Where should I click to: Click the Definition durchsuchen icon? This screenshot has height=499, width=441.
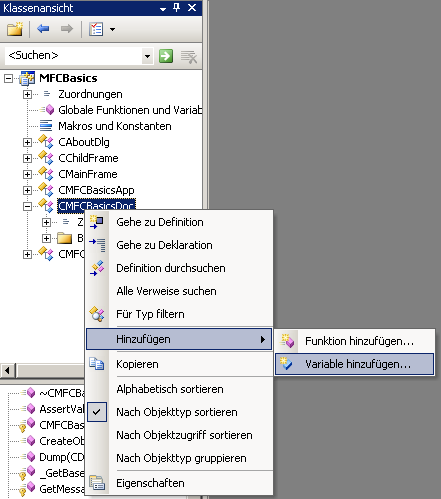click(97, 268)
